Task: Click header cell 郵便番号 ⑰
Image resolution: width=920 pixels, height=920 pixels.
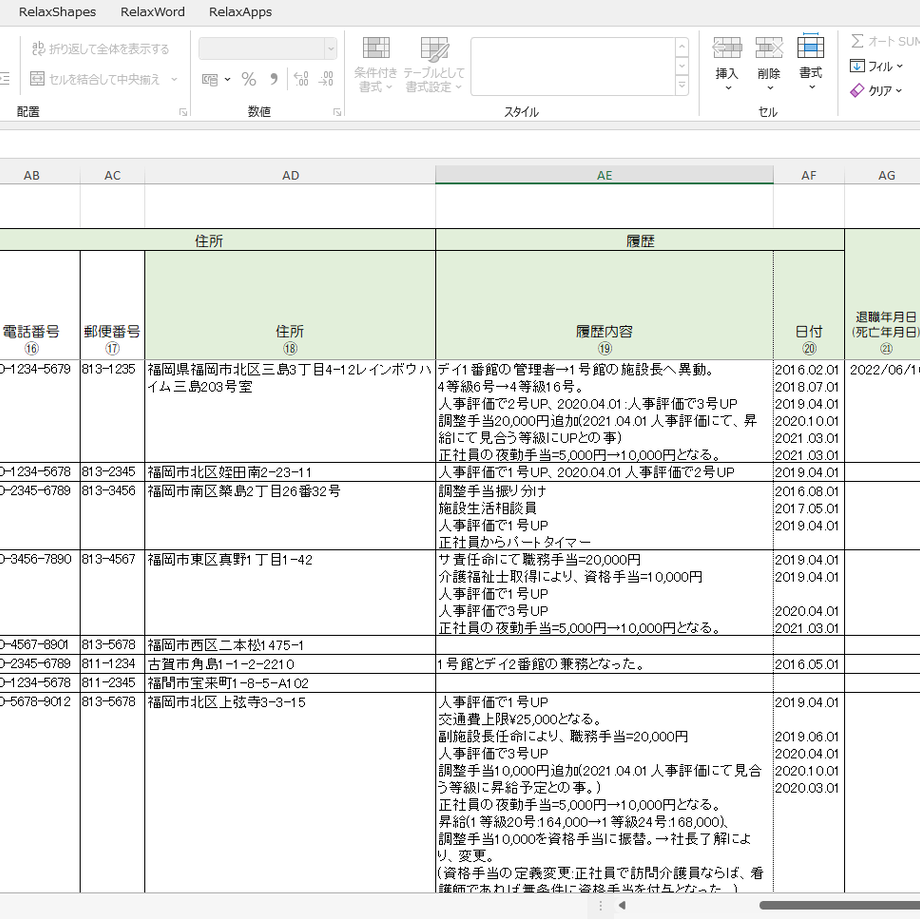Action: tap(112, 305)
